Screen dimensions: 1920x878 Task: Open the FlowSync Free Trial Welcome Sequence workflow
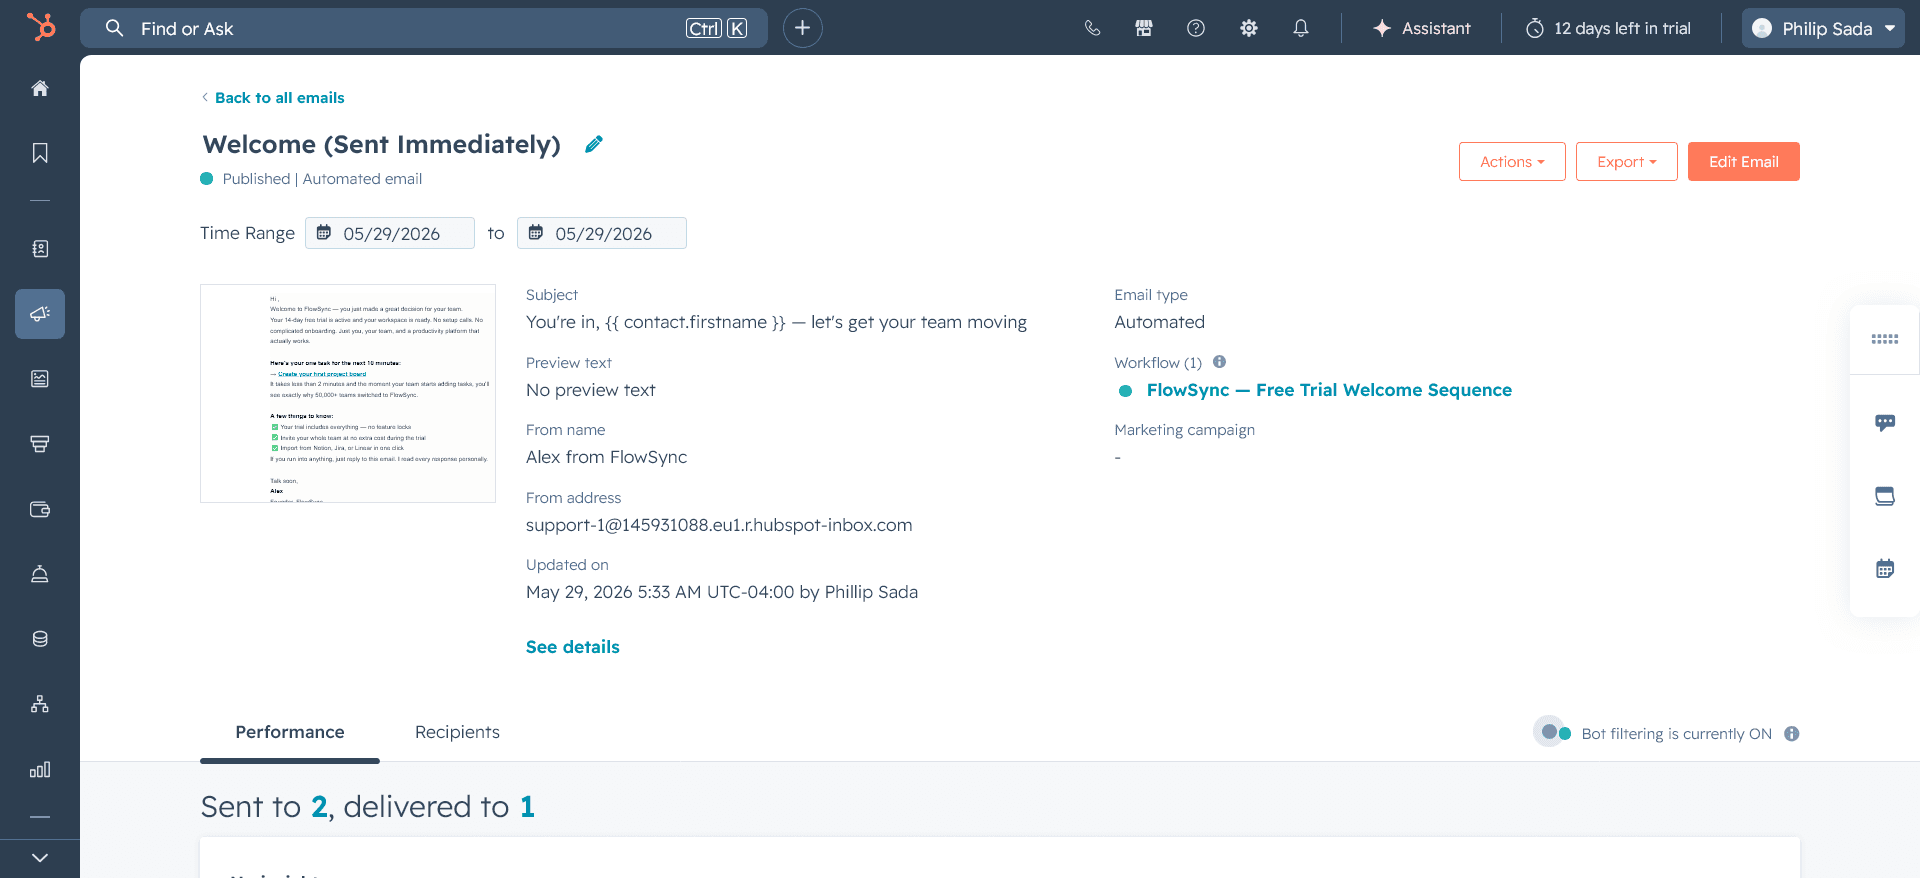(x=1329, y=390)
